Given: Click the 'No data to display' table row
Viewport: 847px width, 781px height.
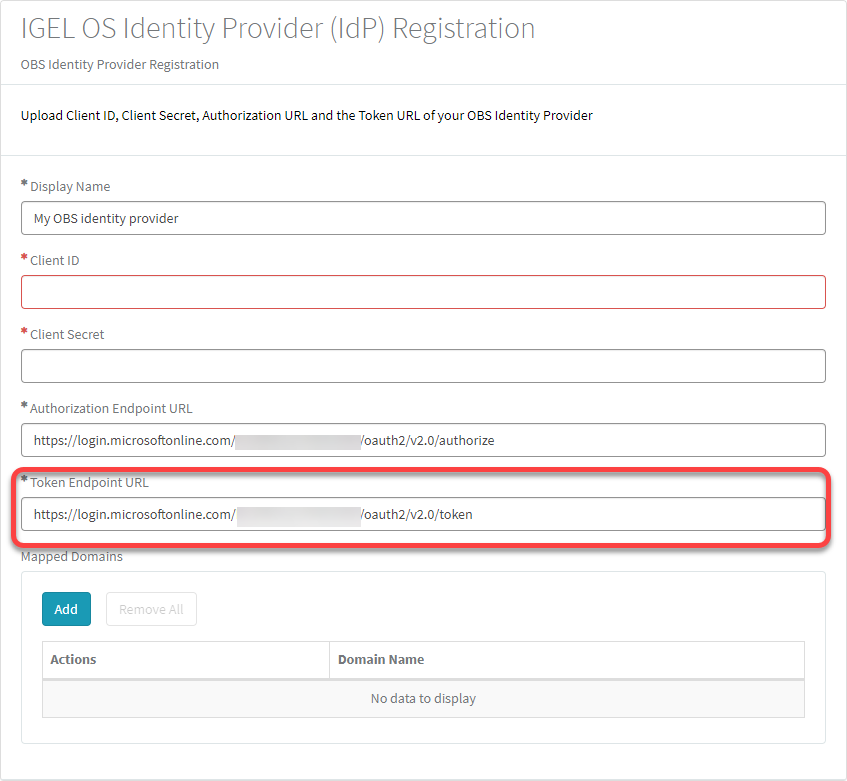Looking at the screenshot, I should 423,698.
